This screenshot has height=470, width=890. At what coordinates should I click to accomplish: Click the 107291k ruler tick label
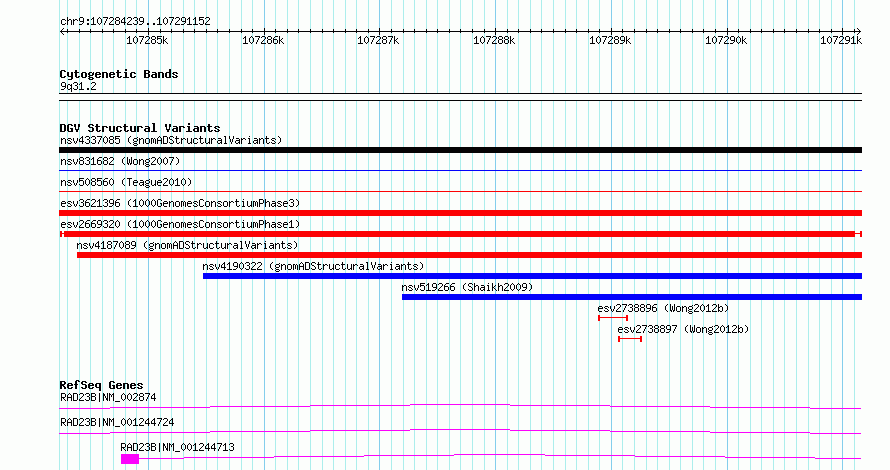point(841,41)
